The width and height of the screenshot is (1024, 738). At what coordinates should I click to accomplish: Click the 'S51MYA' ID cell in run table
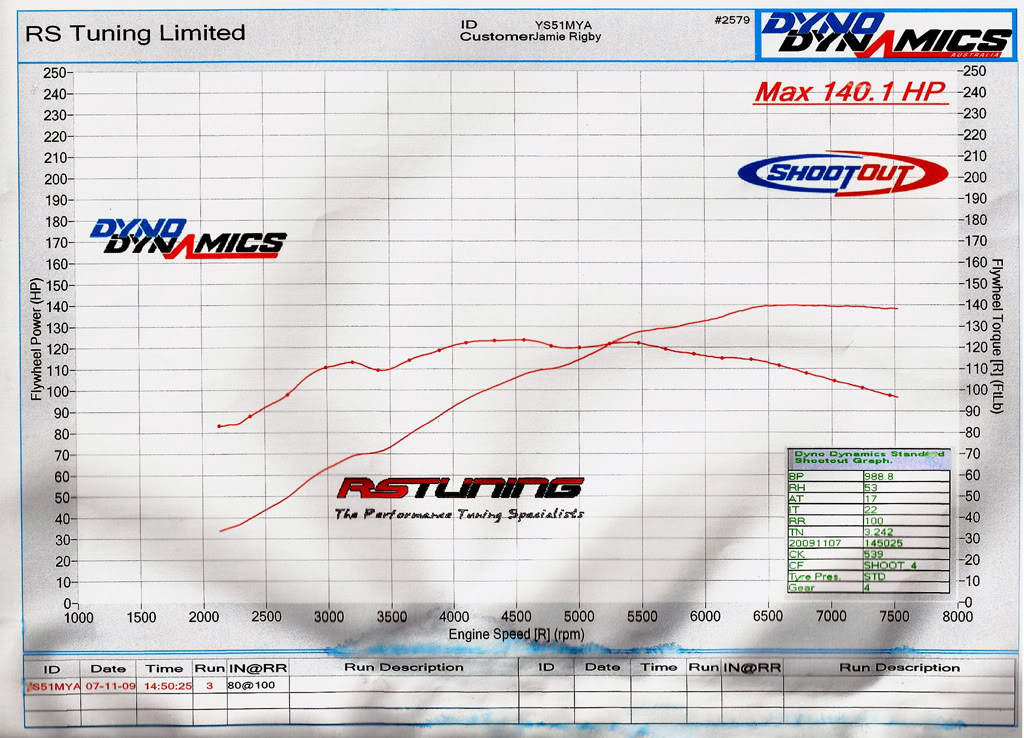tap(54, 686)
